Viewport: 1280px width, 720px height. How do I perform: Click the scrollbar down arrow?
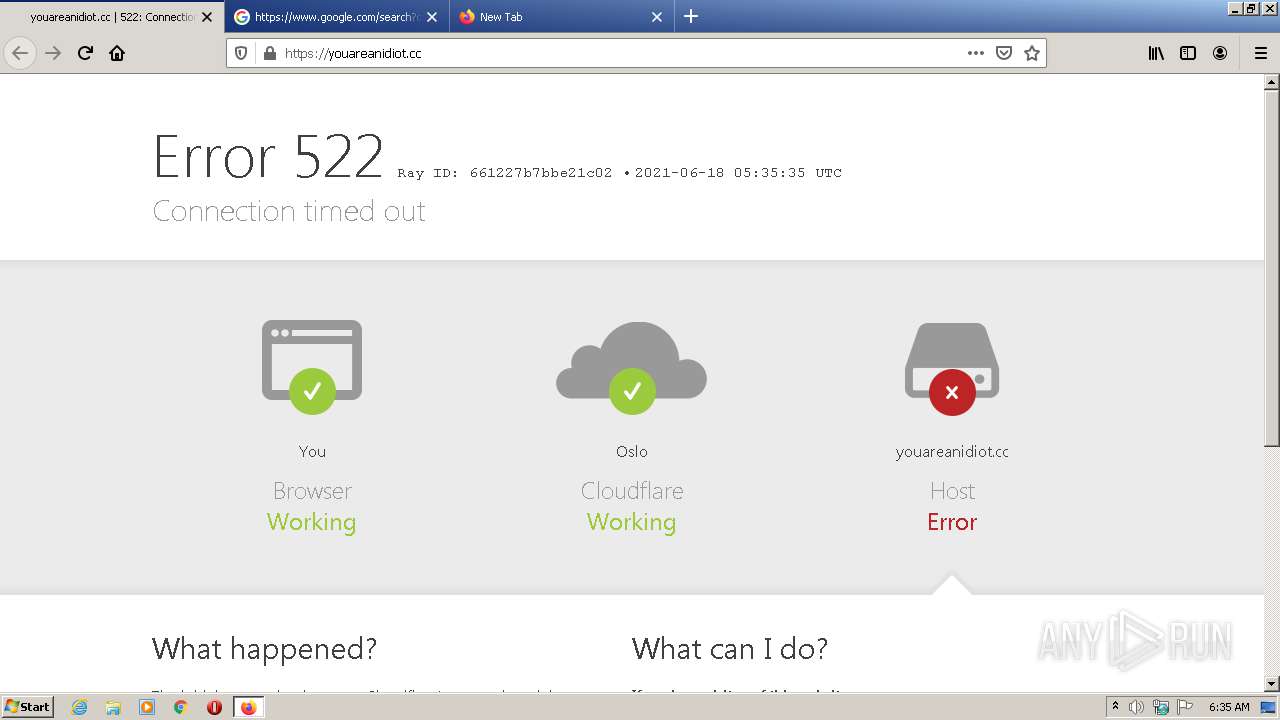[1272, 684]
